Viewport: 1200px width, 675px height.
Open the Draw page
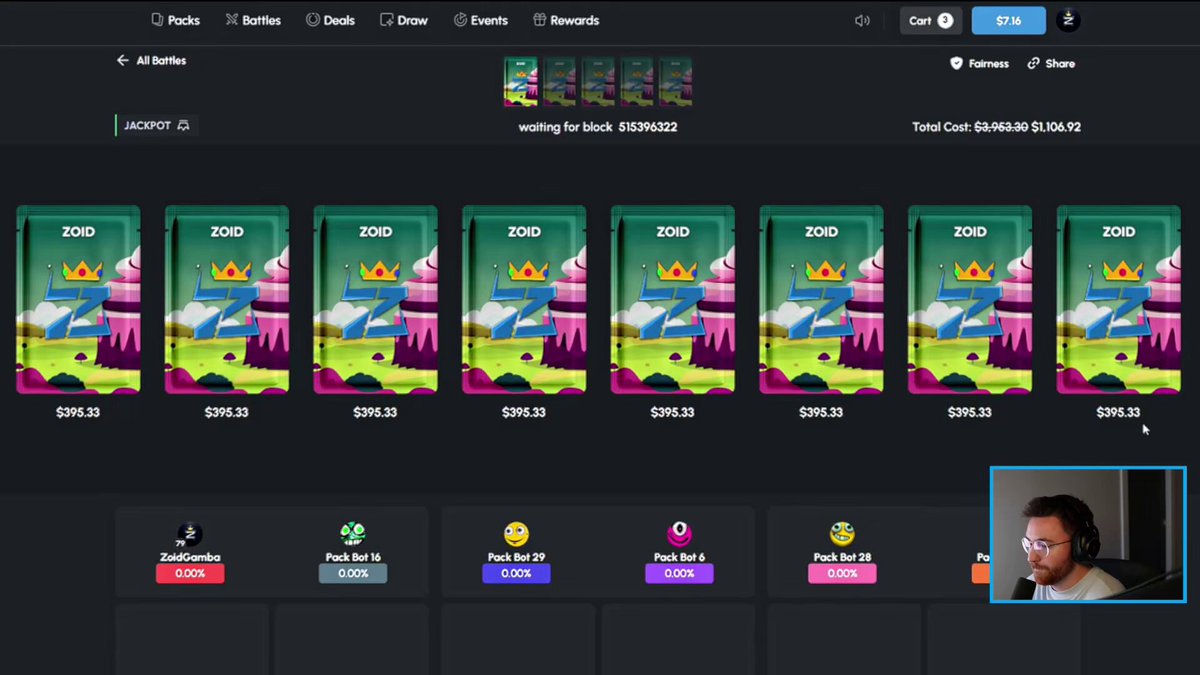(404, 20)
